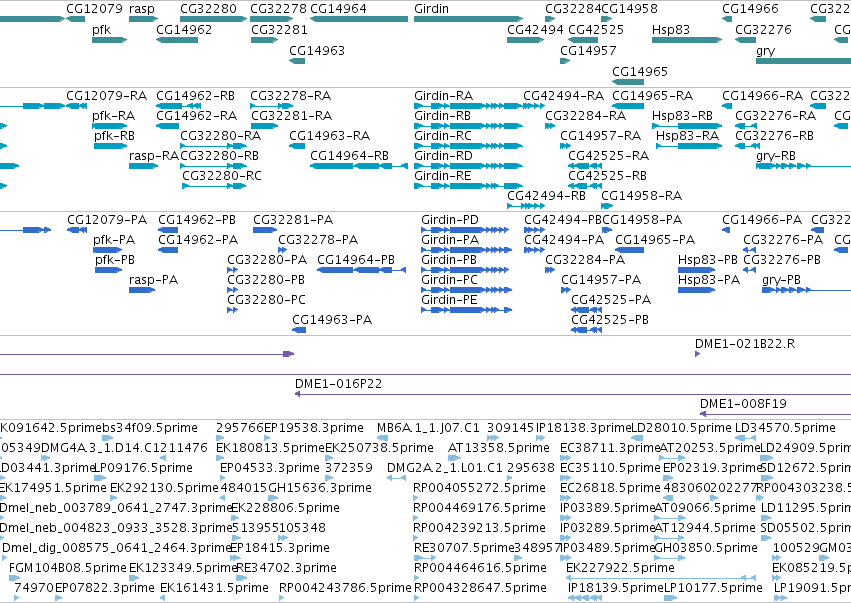Click the Girdin-RA transcript label
The image size is (851, 603).
(443, 96)
